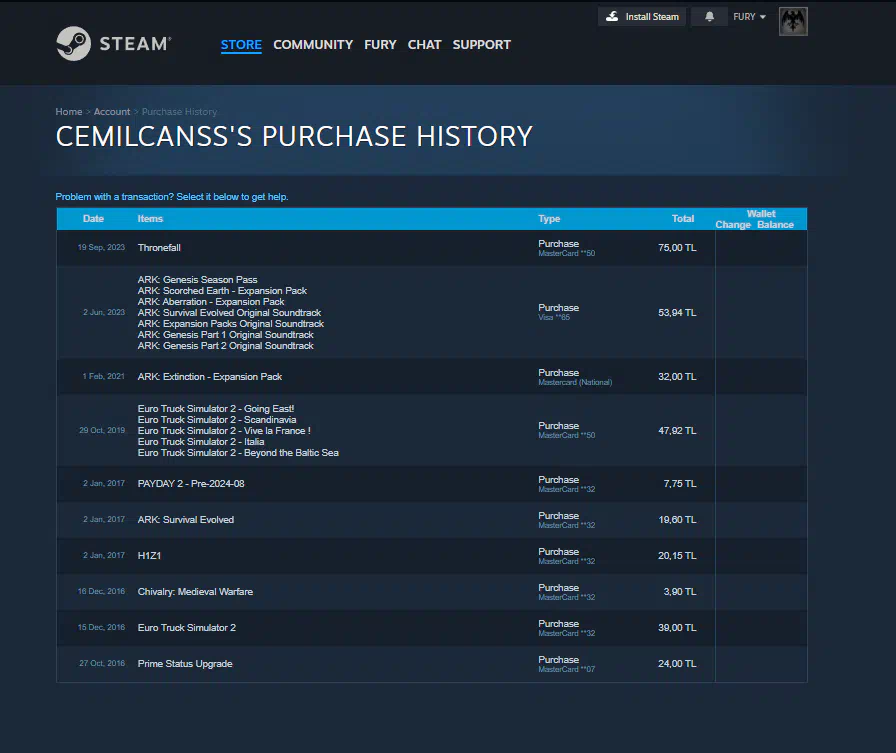Click the MasterCard **07 payment method
The height and width of the screenshot is (753, 896).
point(566,670)
